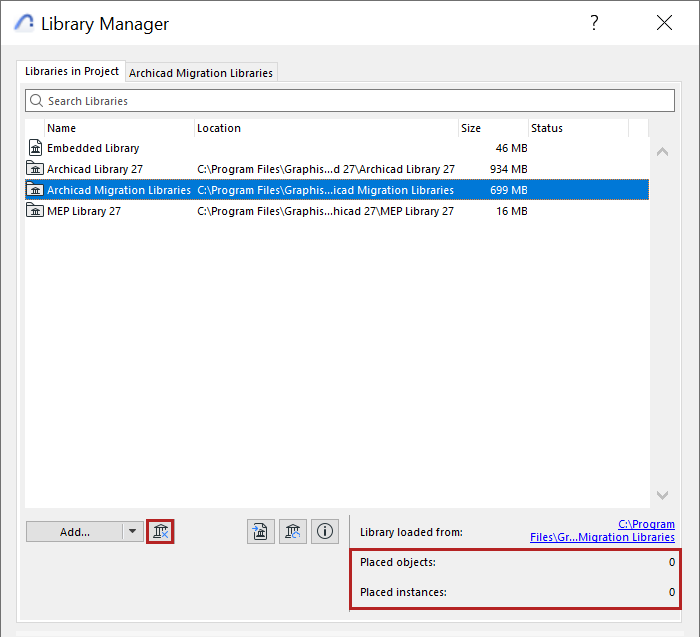700x637 pixels.
Task: Open the library Info icon button
Action: [x=325, y=531]
